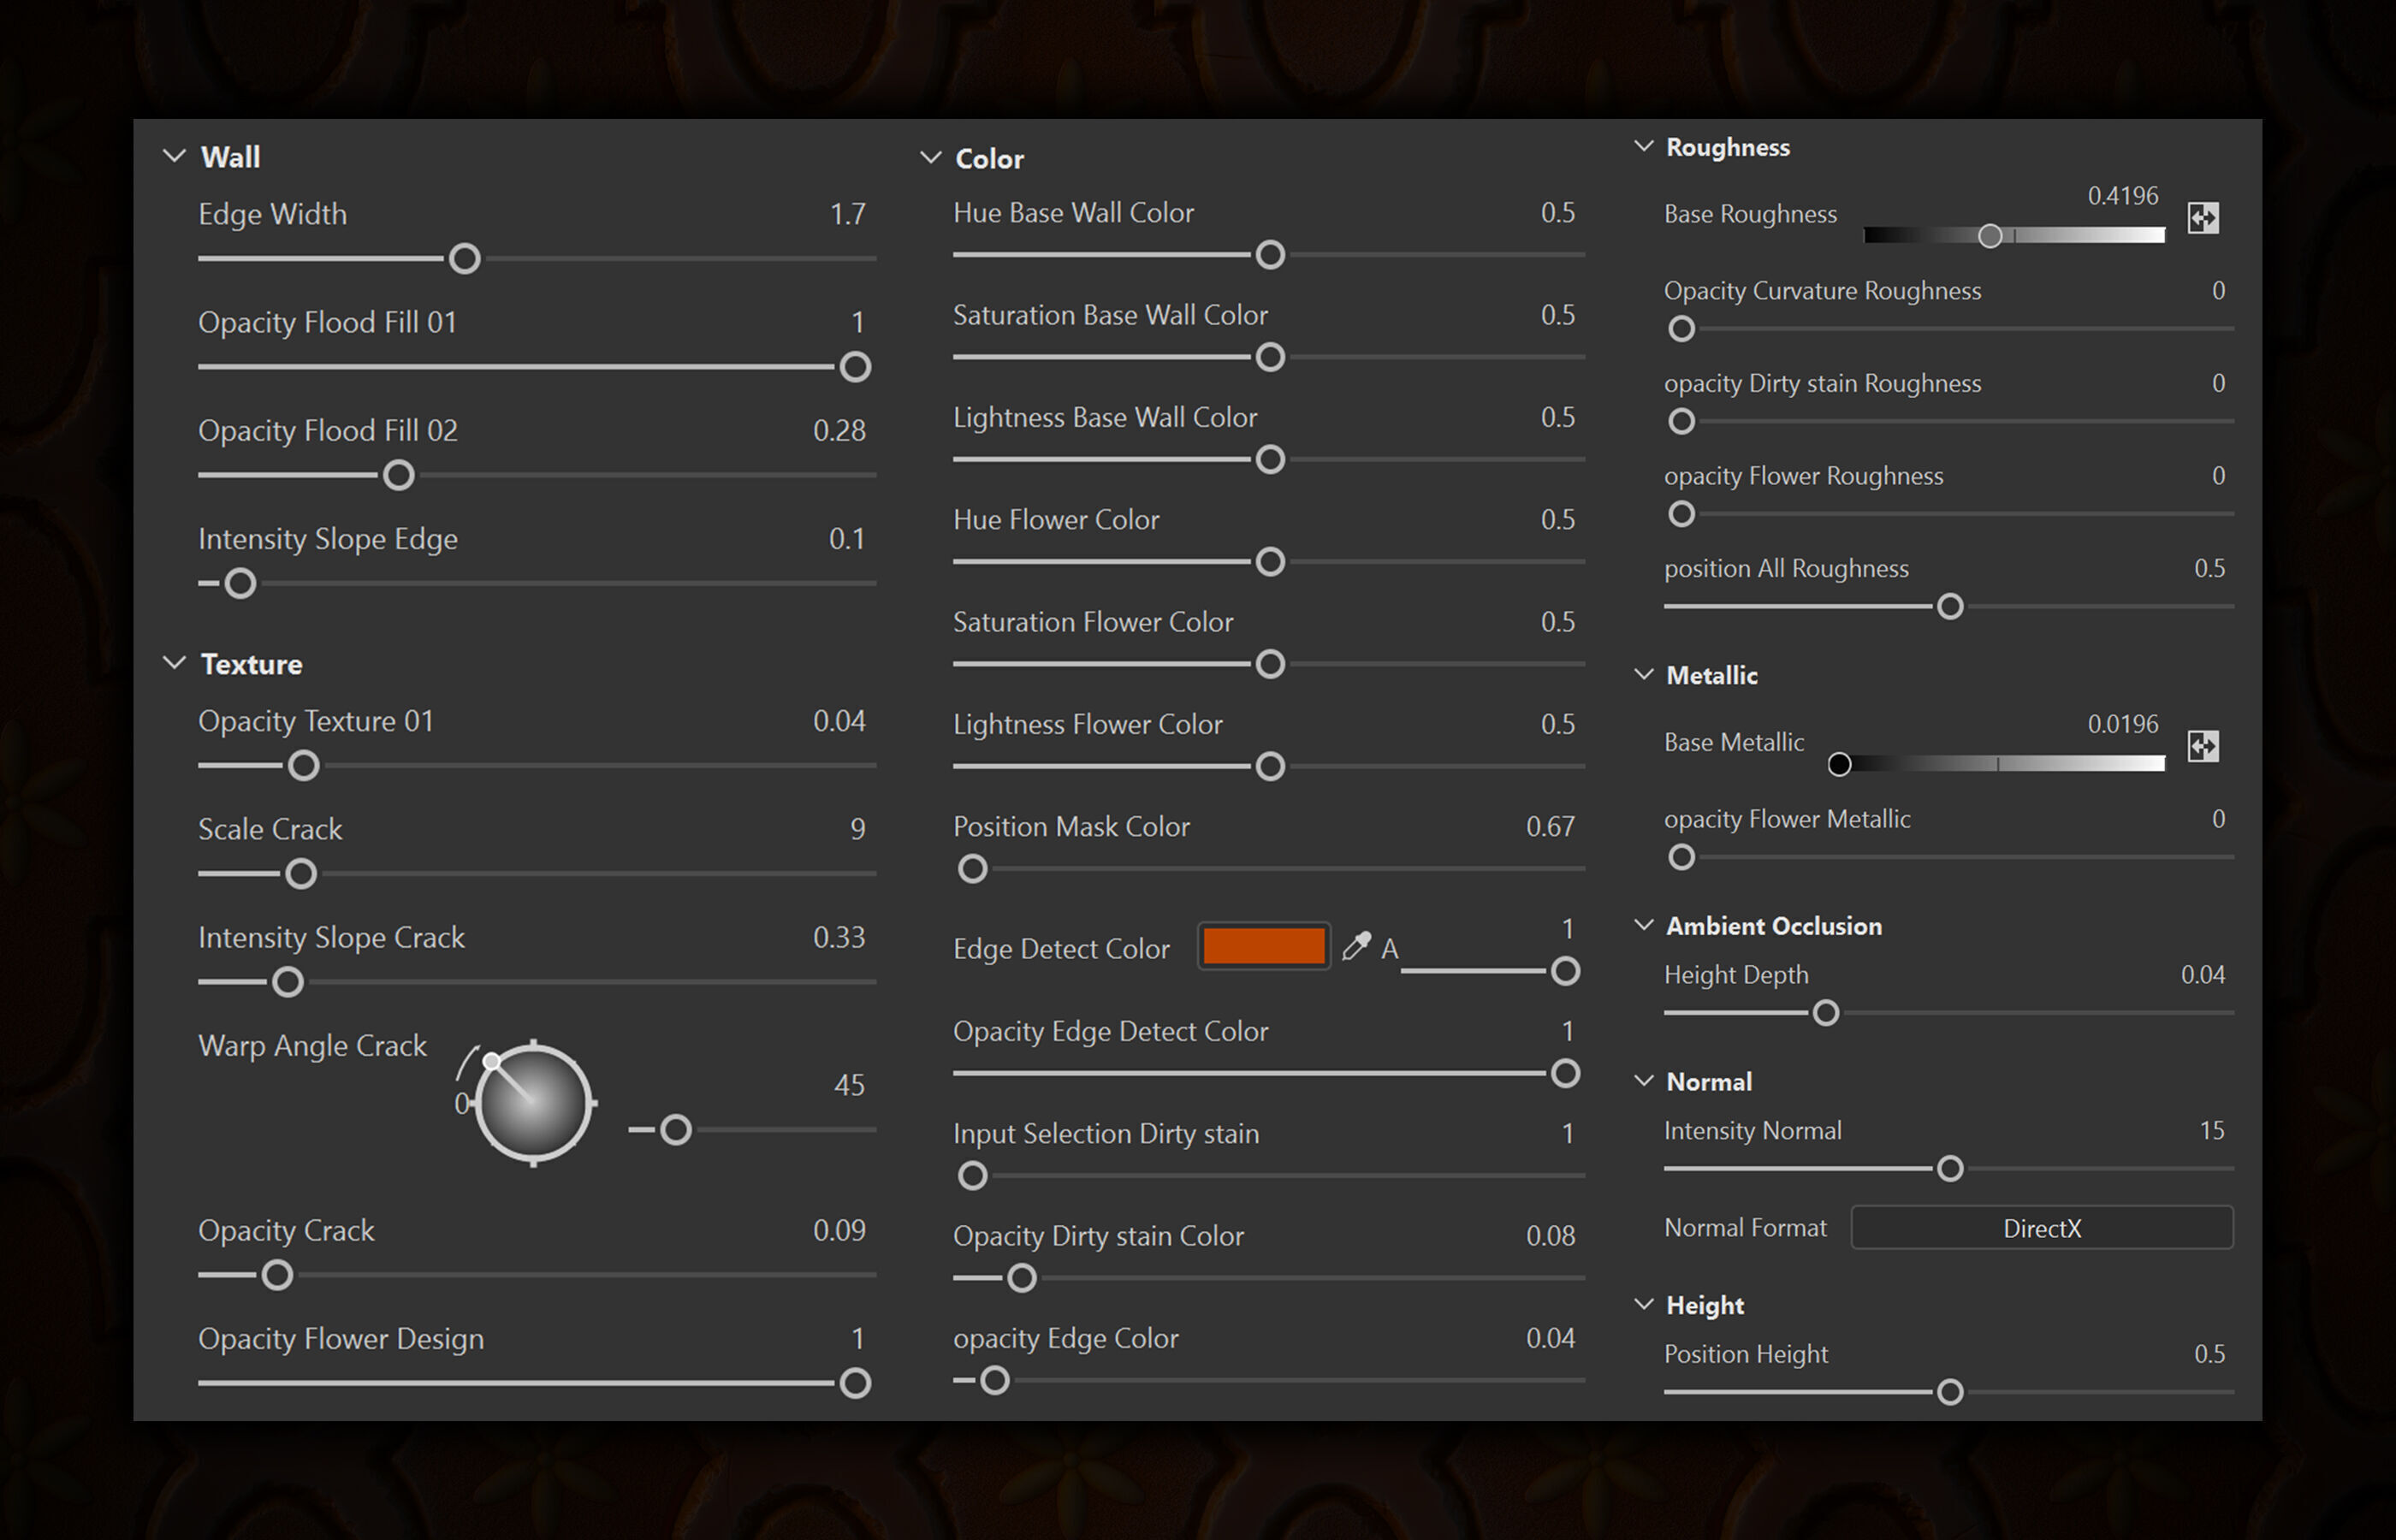This screenshot has width=2396, height=1540.
Task: Click the Warp Angle Crack dial
Action: [x=533, y=1103]
